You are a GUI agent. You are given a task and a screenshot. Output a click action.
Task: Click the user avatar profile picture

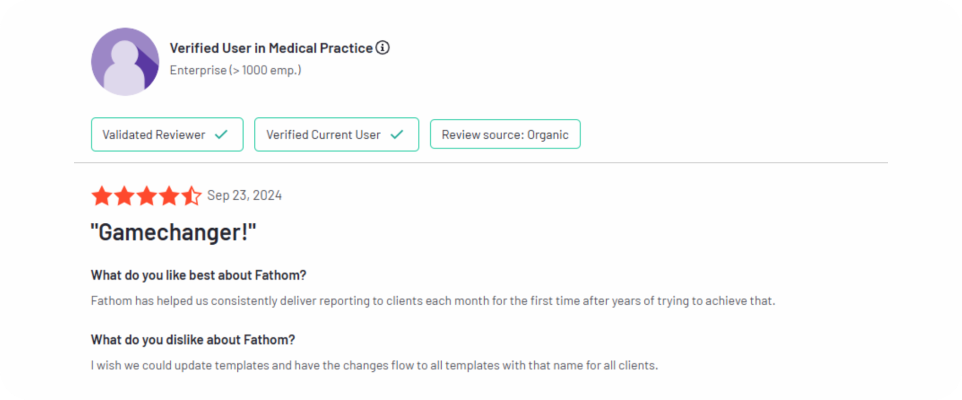click(125, 62)
